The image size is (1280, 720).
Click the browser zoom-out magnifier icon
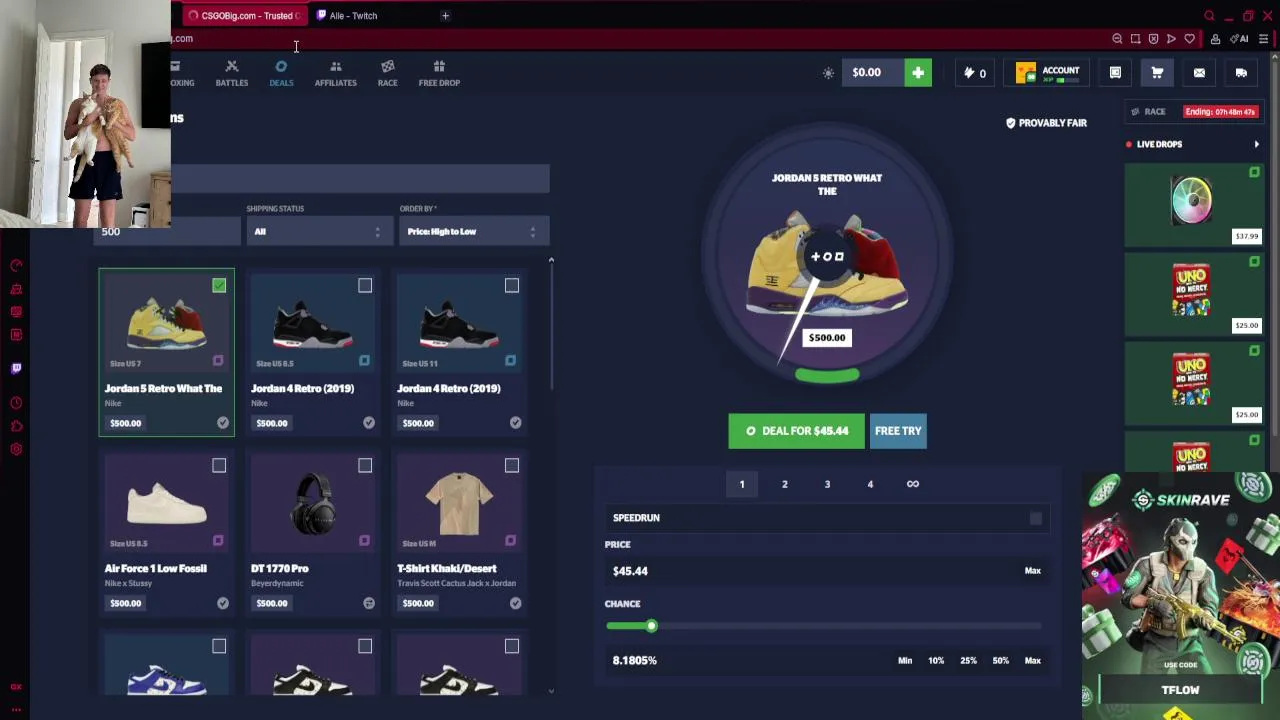1117,39
